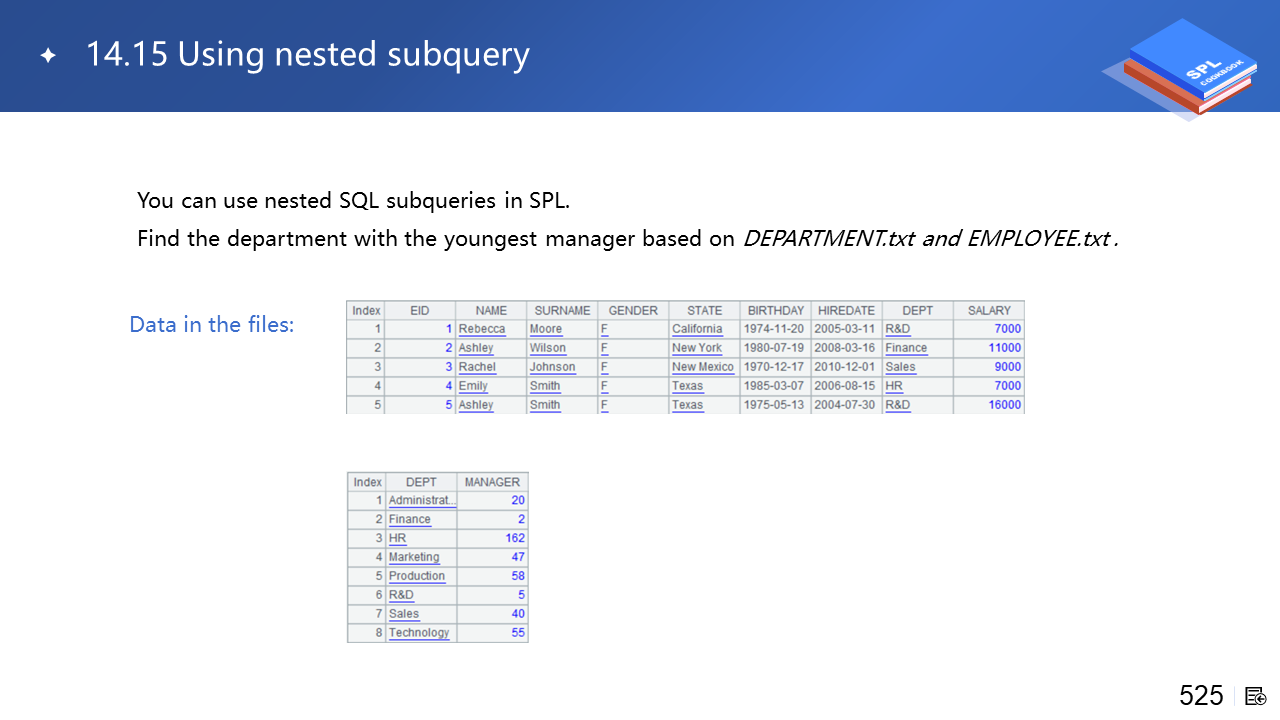The width and height of the screenshot is (1280, 720).
Task: Click the New Mexico state link
Action: click(702, 367)
